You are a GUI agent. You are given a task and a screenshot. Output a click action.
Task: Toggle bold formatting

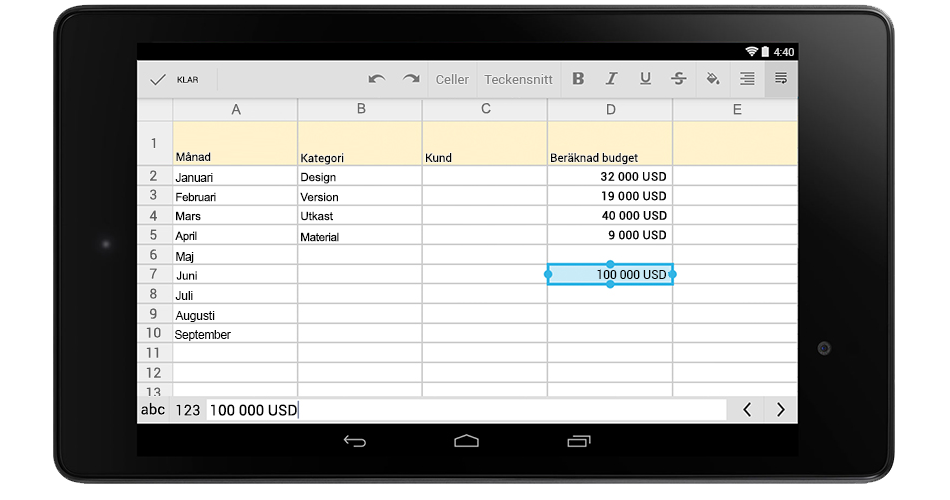click(x=578, y=79)
